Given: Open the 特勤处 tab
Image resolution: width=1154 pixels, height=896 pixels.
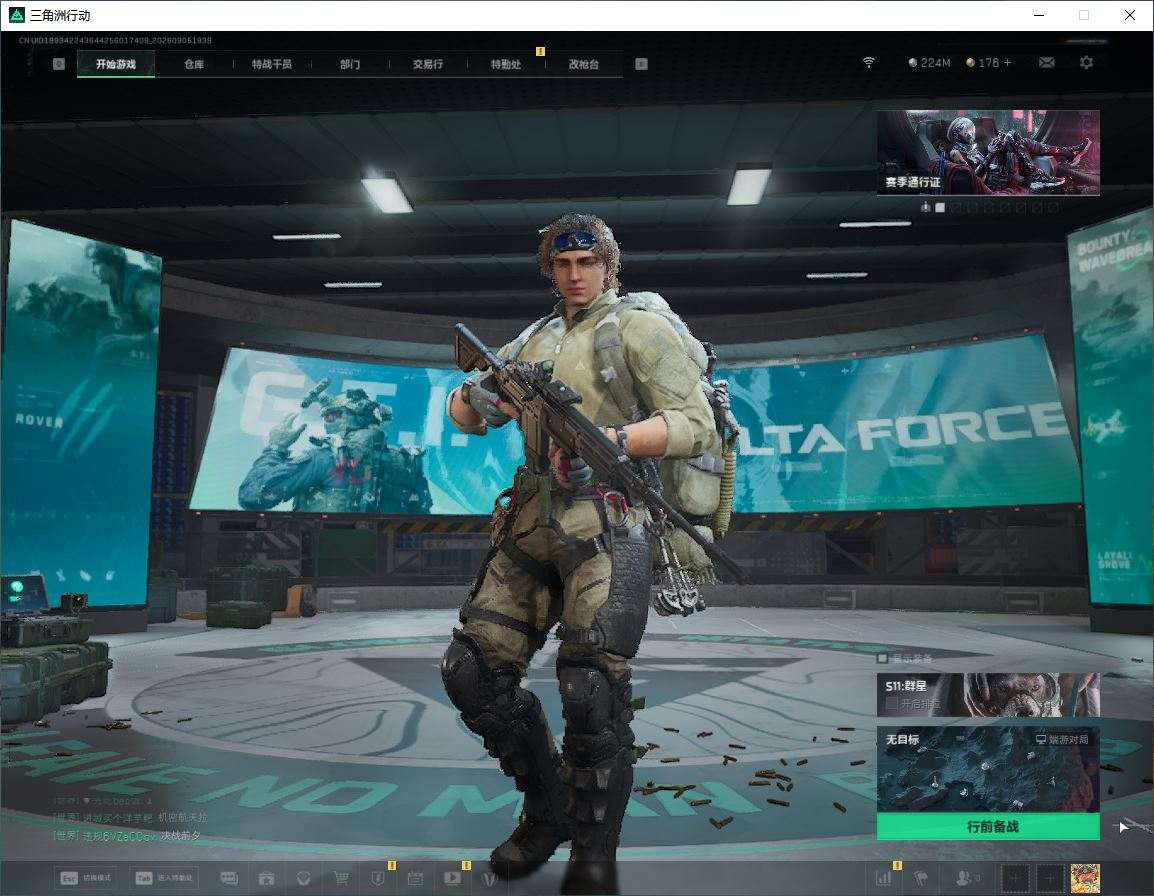Looking at the screenshot, I should pos(506,64).
